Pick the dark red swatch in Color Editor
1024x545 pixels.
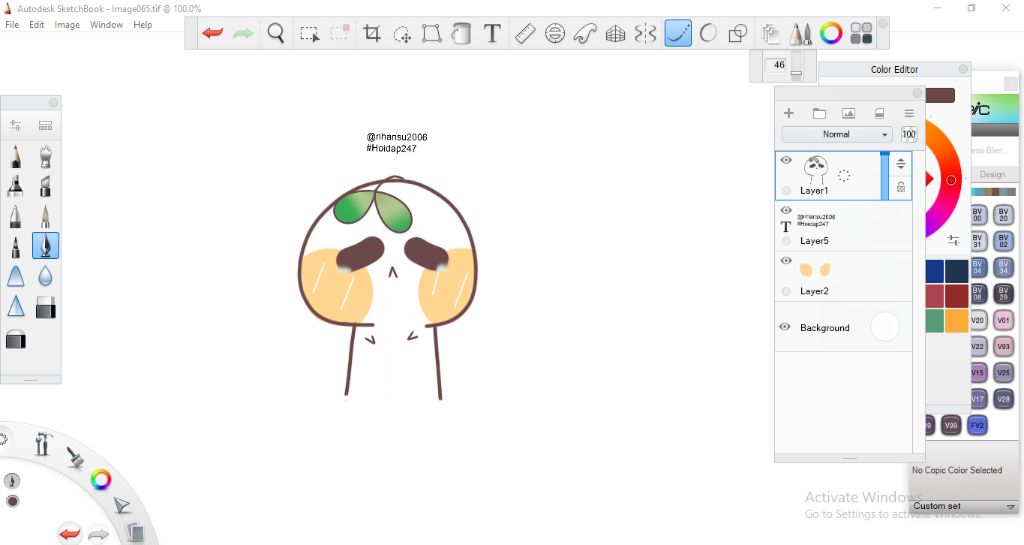pyautogui.click(x=956, y=296)
